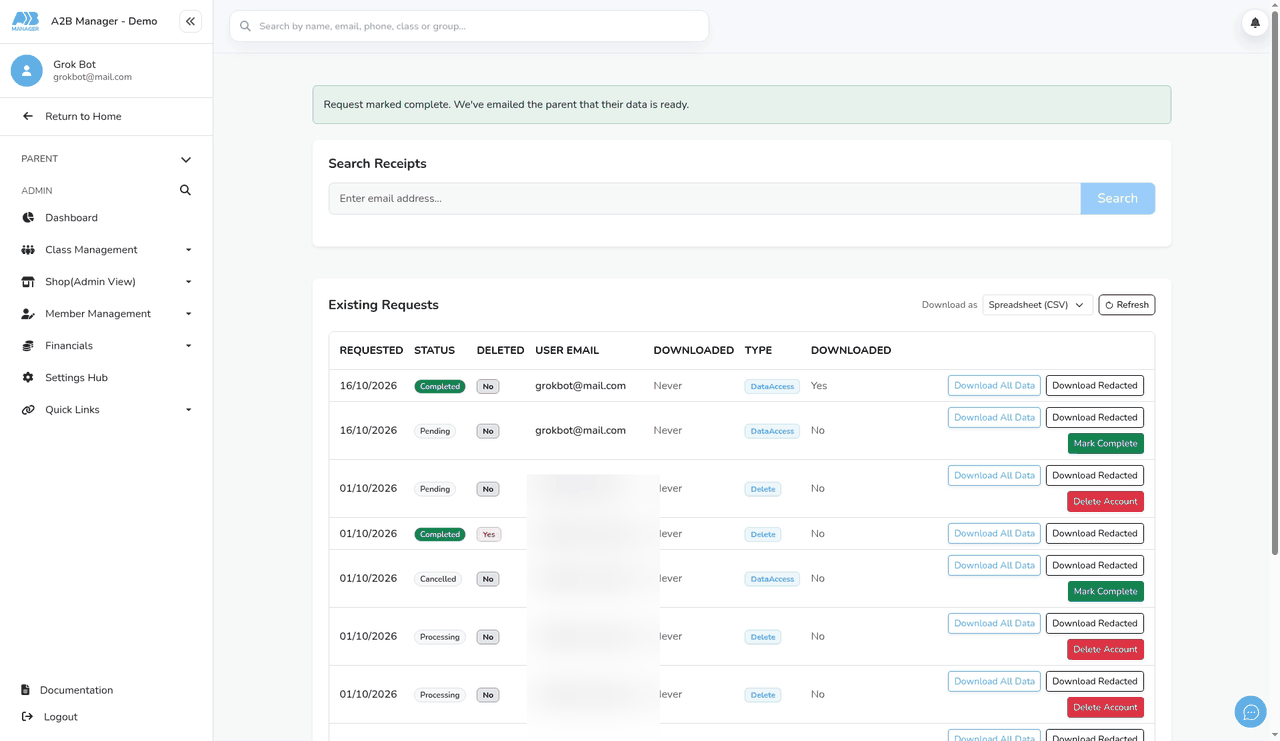
Task: Click the Shop storefront icon
Action: click(28, 282)
